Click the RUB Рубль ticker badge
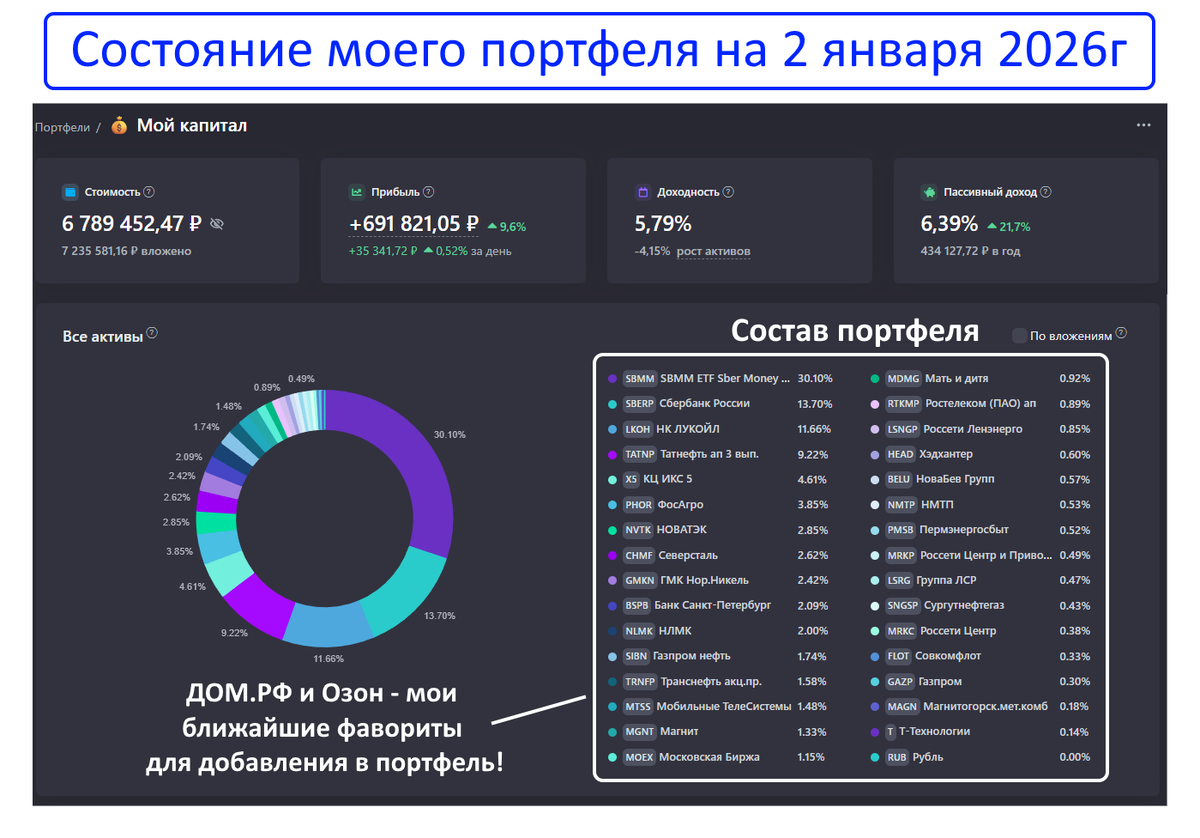Image resolution: width=1200 pixels, height=838 pixels. click(897, 757)
